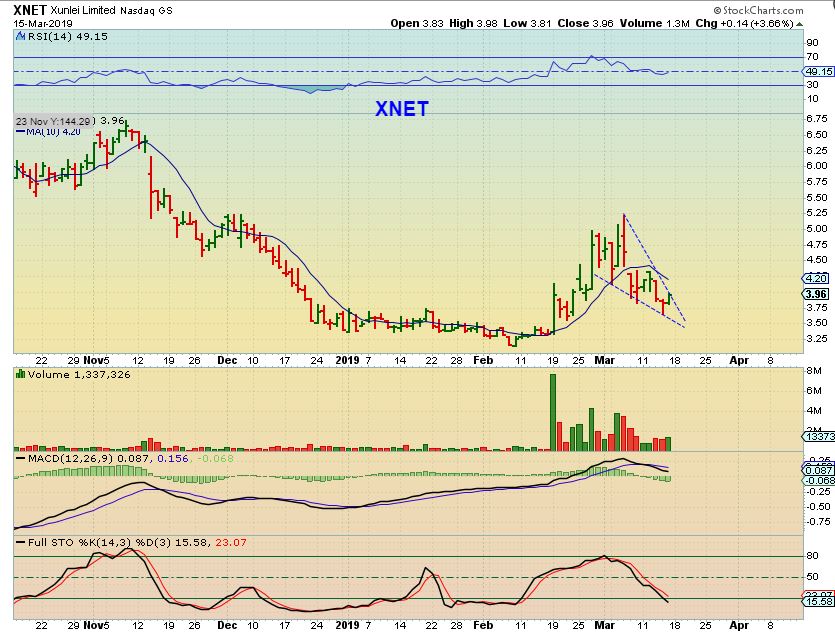
Task: Click the 23 Nov Y:144.29 crosshair readout
Action: point(53,121)
